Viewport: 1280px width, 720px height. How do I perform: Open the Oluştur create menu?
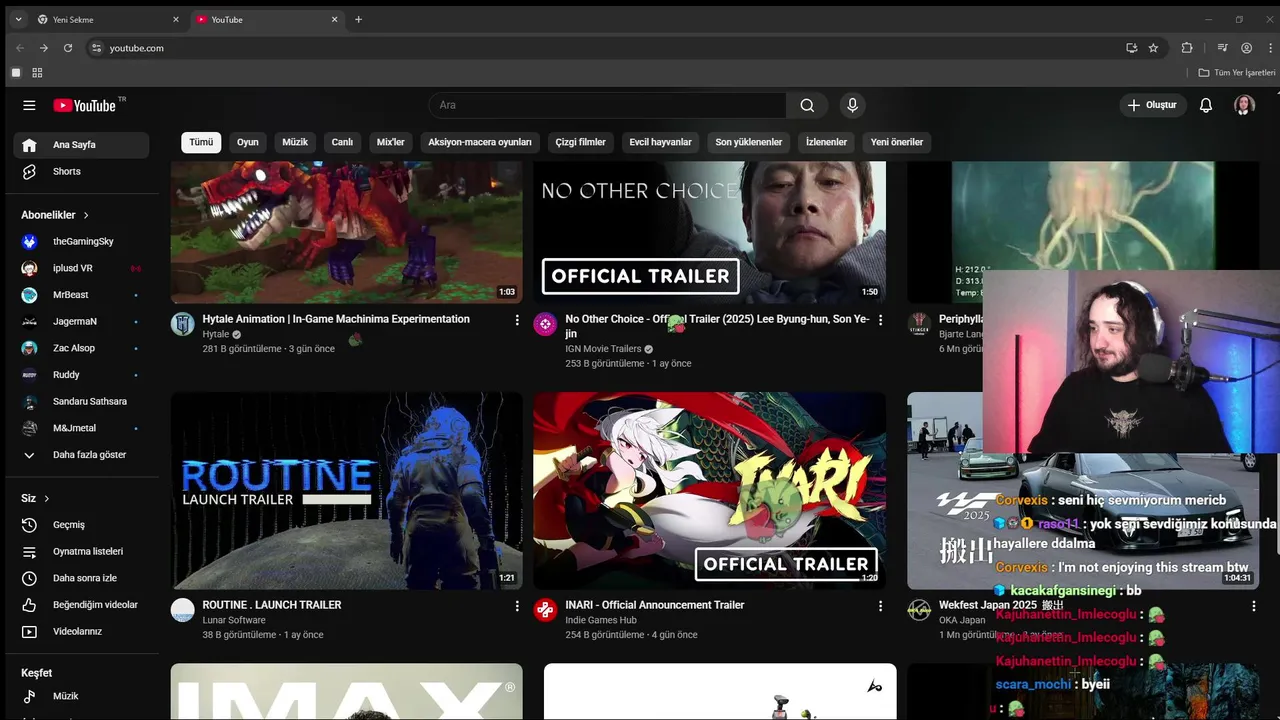coord(1153,105)
